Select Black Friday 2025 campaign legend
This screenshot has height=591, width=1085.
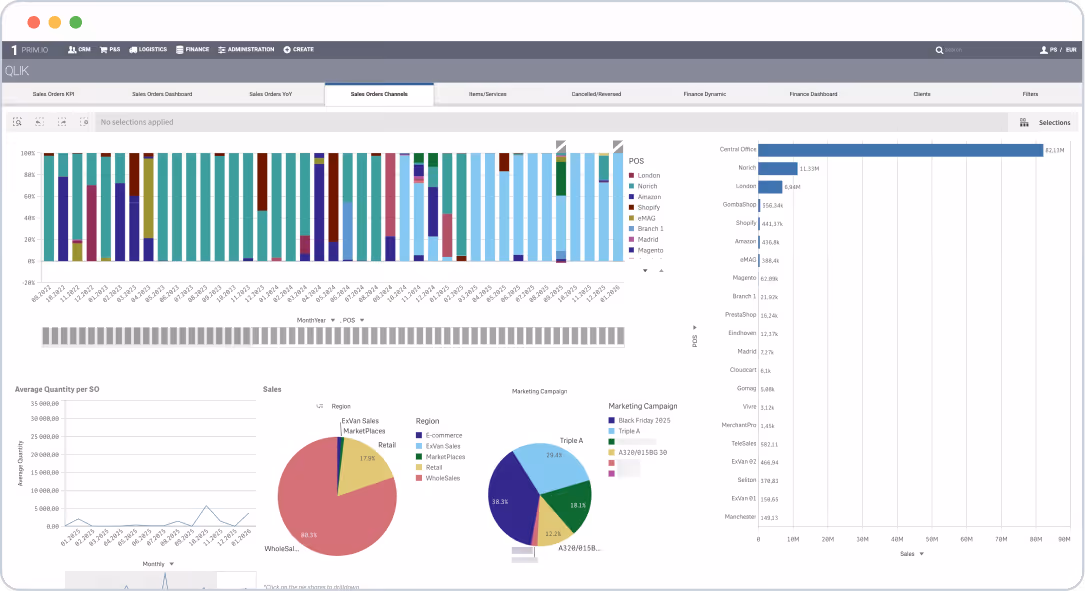(639, 421)
